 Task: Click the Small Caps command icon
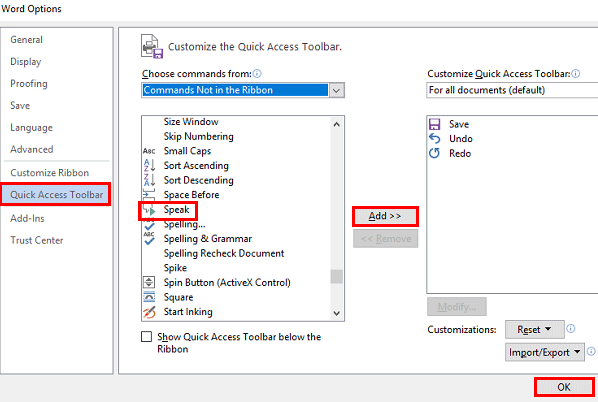pos(149,151)
